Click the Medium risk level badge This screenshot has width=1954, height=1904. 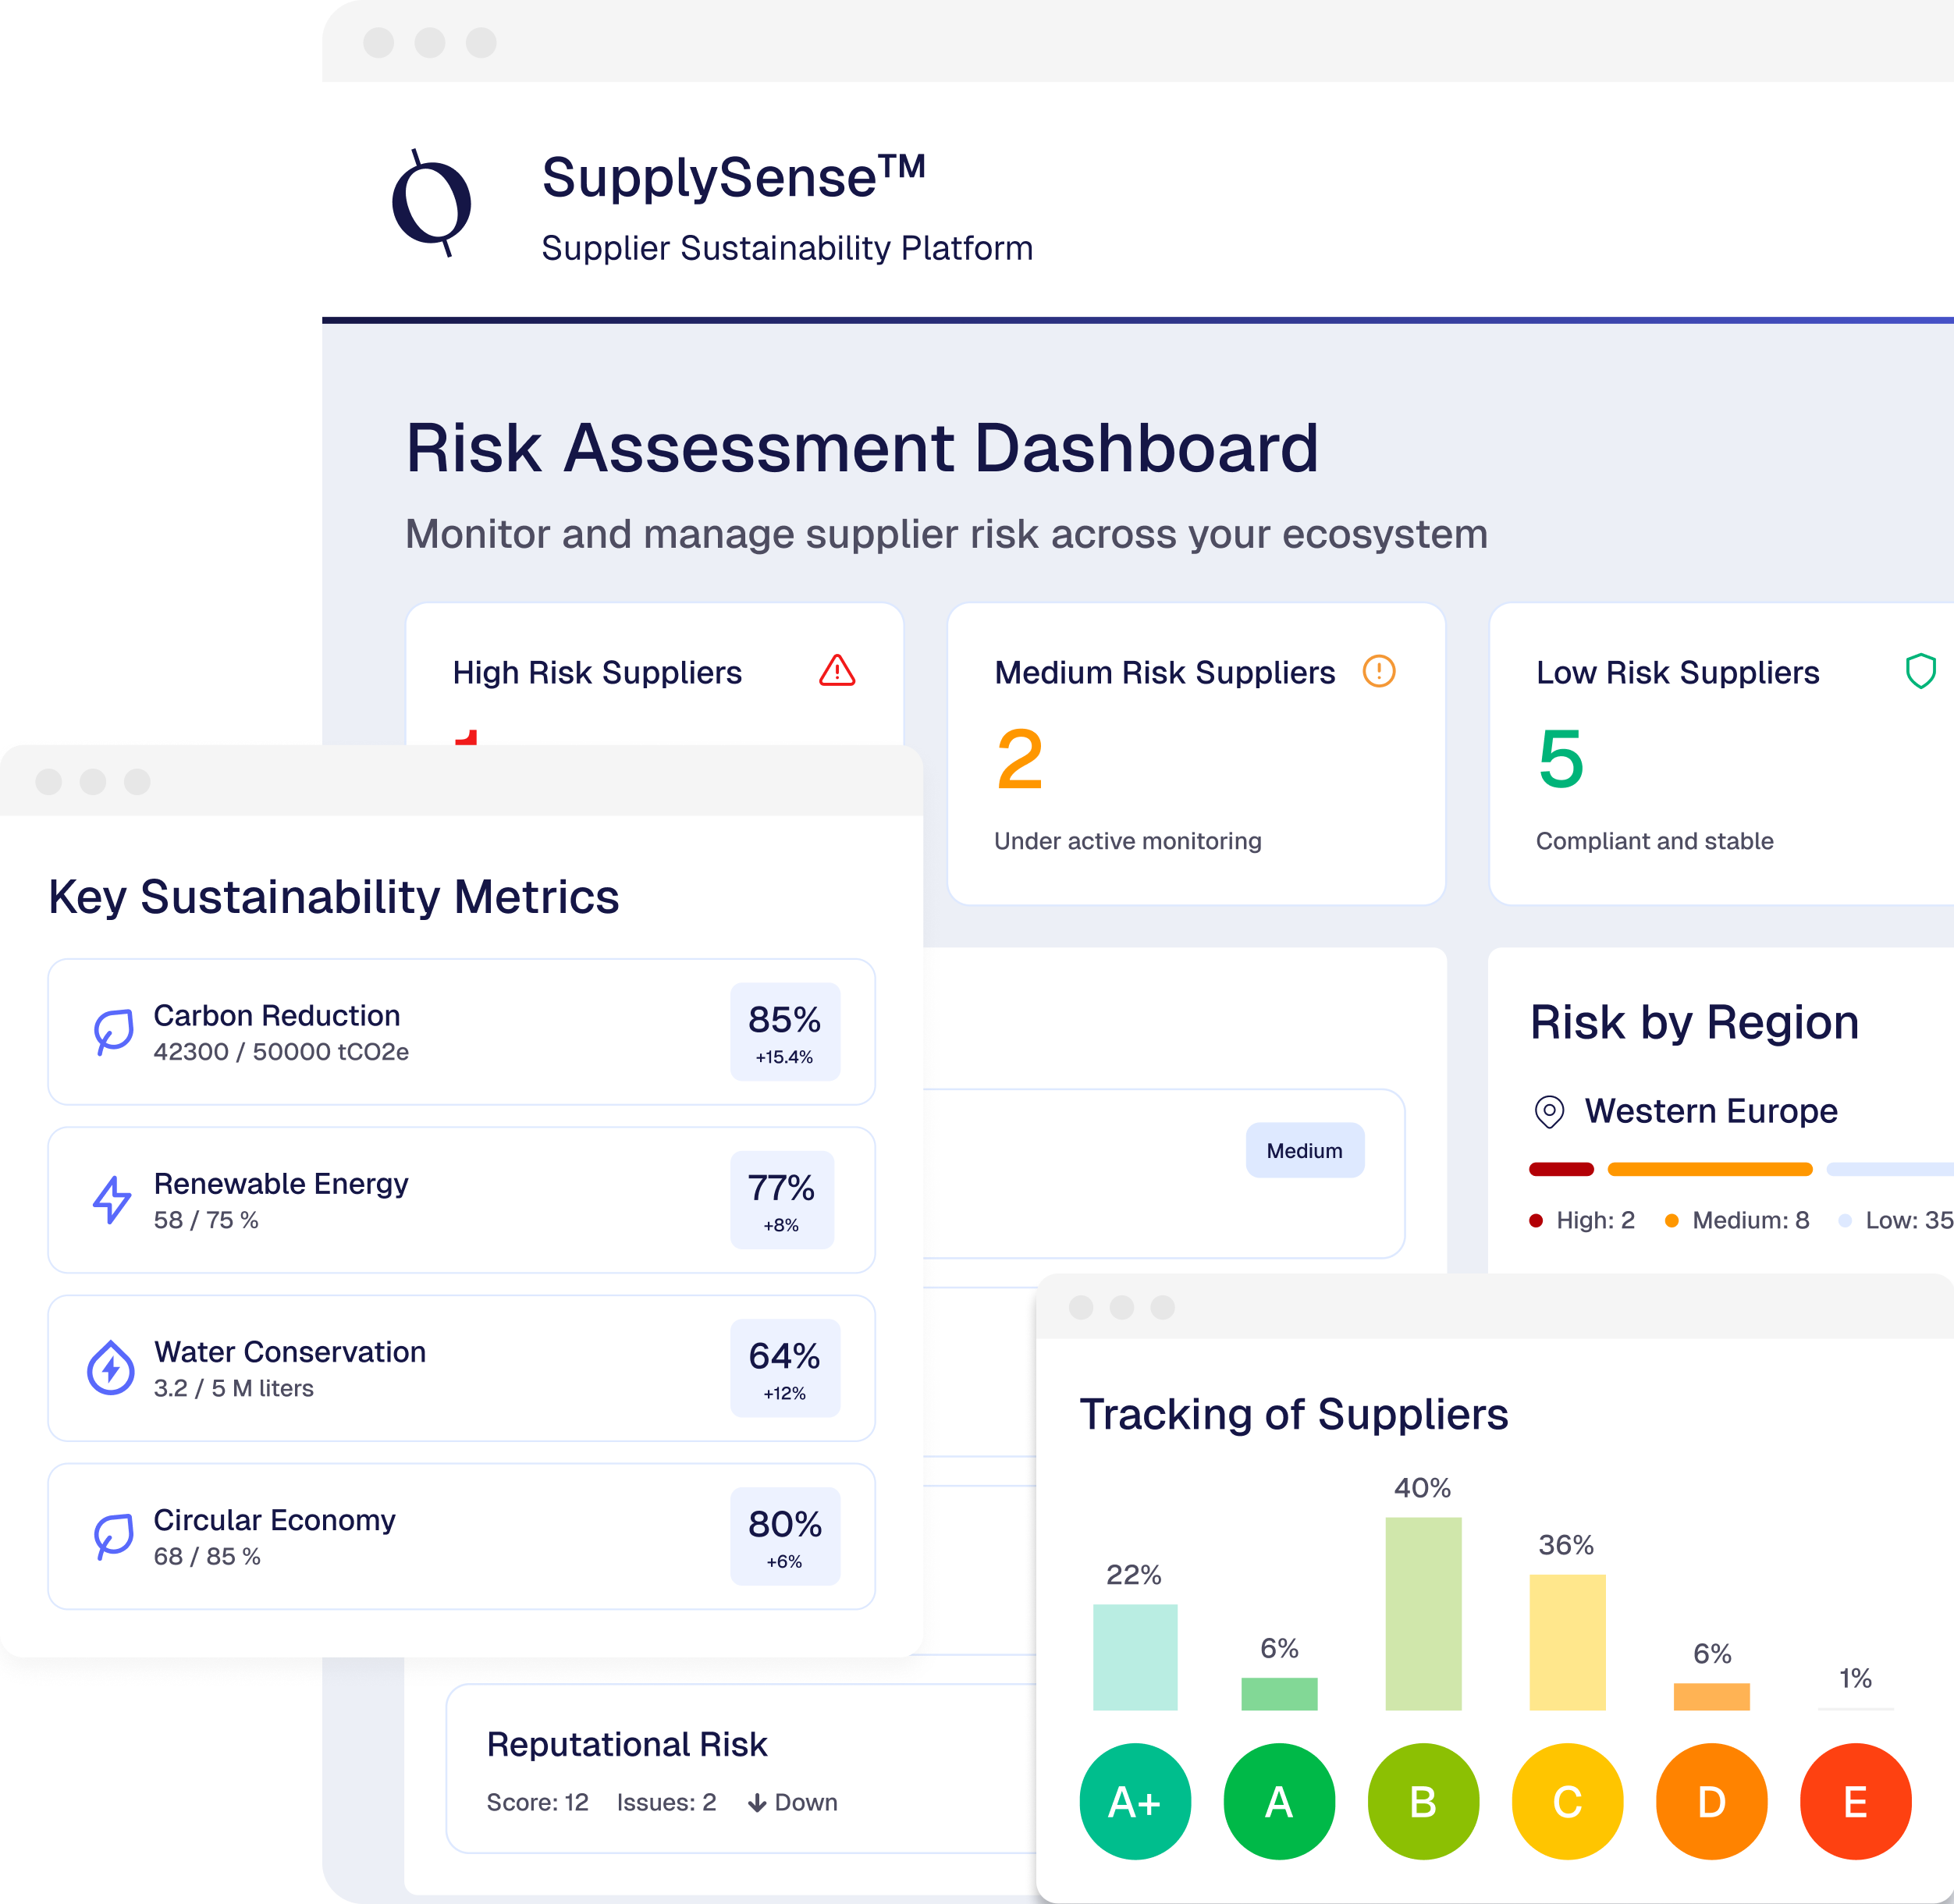click(x=1304, y=1151)
